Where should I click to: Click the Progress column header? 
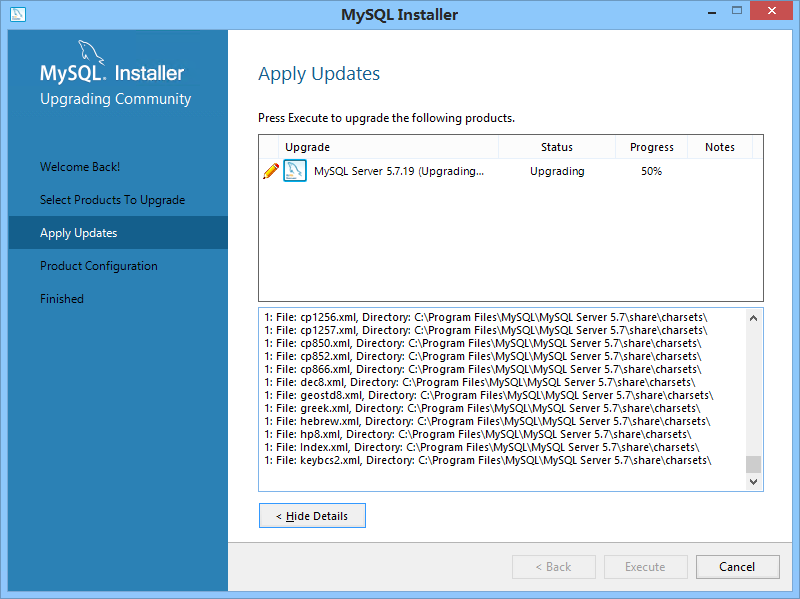point(652,147)
